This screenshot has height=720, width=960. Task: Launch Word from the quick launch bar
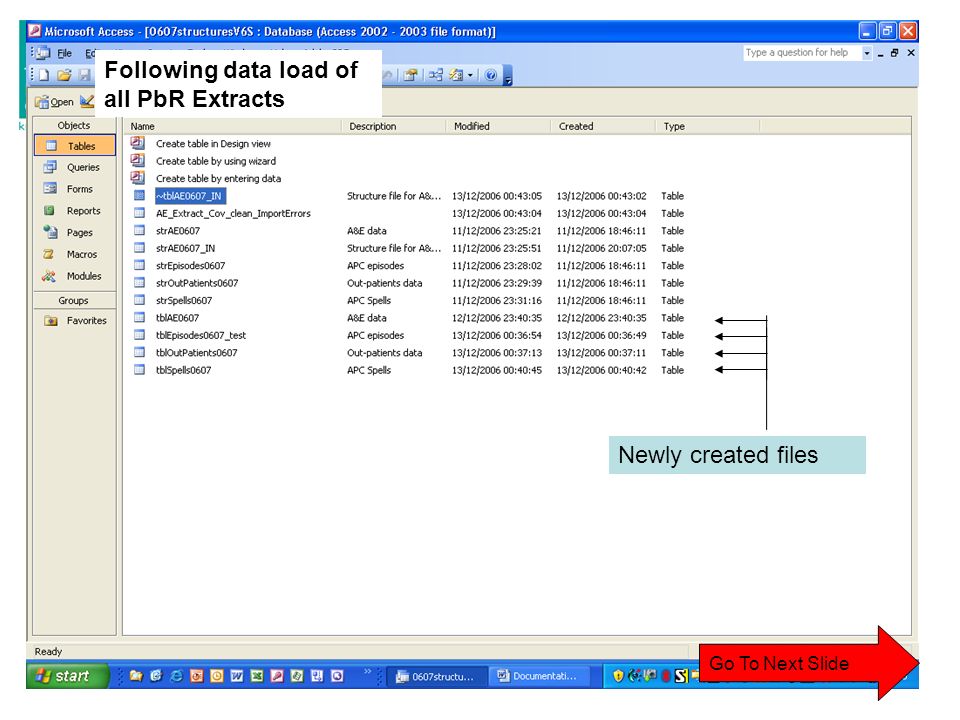pyautogui.click(x=236, y=676)
